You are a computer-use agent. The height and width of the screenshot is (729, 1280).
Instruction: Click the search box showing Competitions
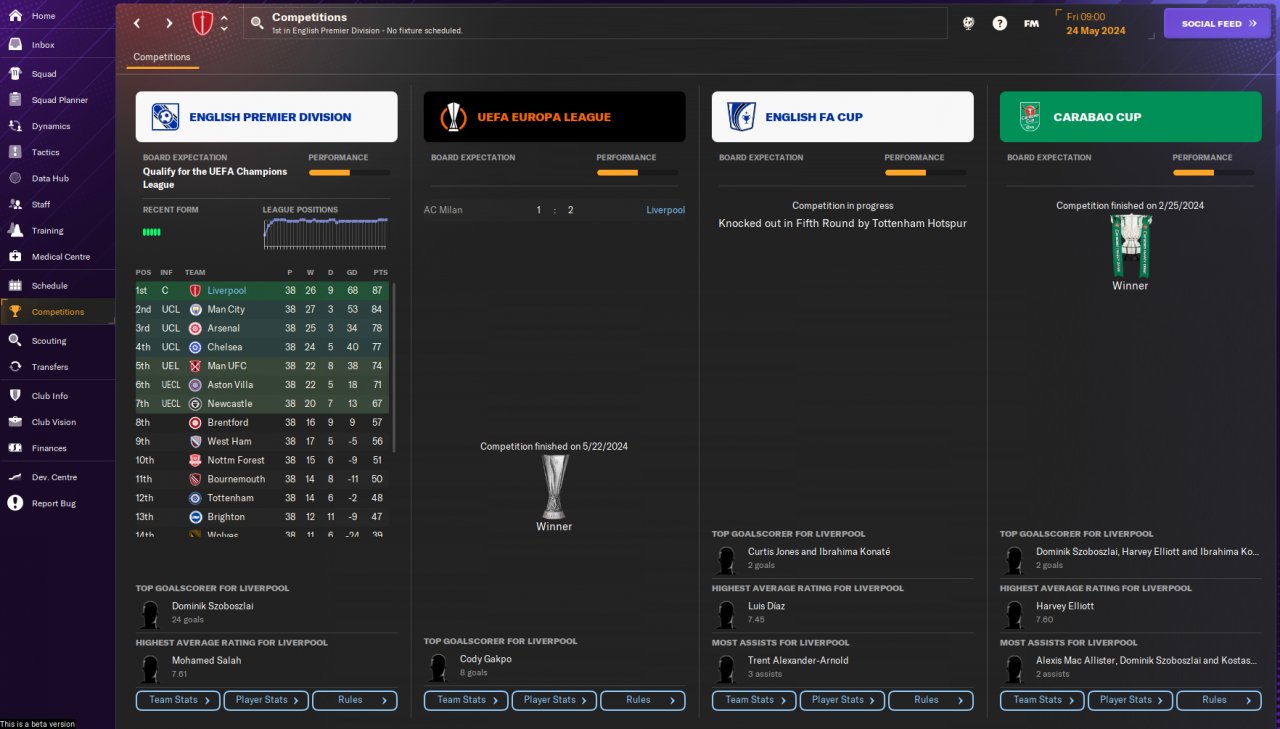coord(595,23)
